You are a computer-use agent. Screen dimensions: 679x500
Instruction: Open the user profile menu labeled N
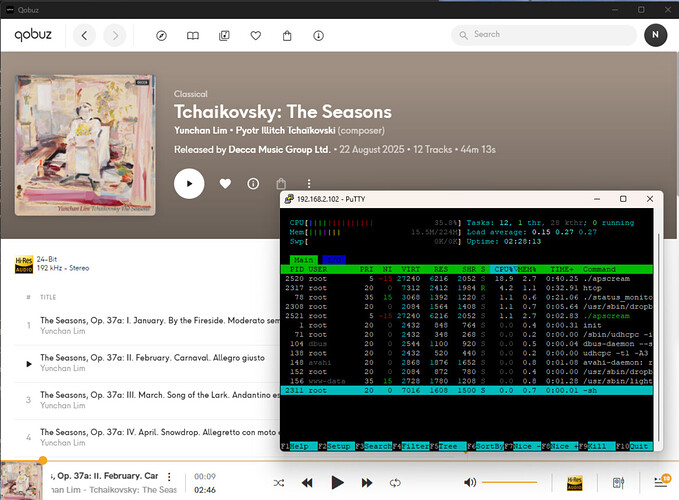(654, 35)
